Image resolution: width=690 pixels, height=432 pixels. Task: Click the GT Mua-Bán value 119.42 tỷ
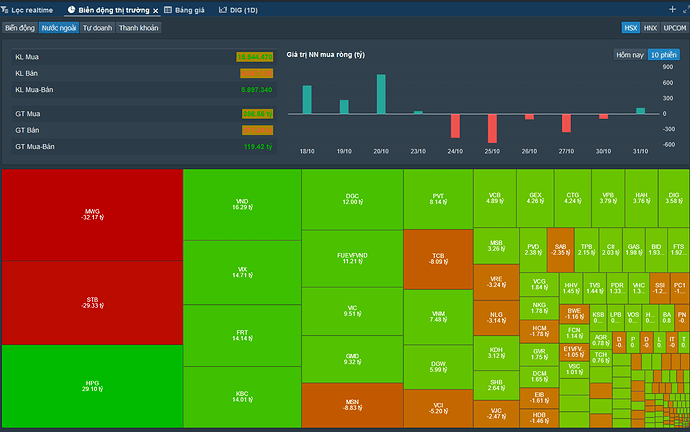(x=258, y=146)
